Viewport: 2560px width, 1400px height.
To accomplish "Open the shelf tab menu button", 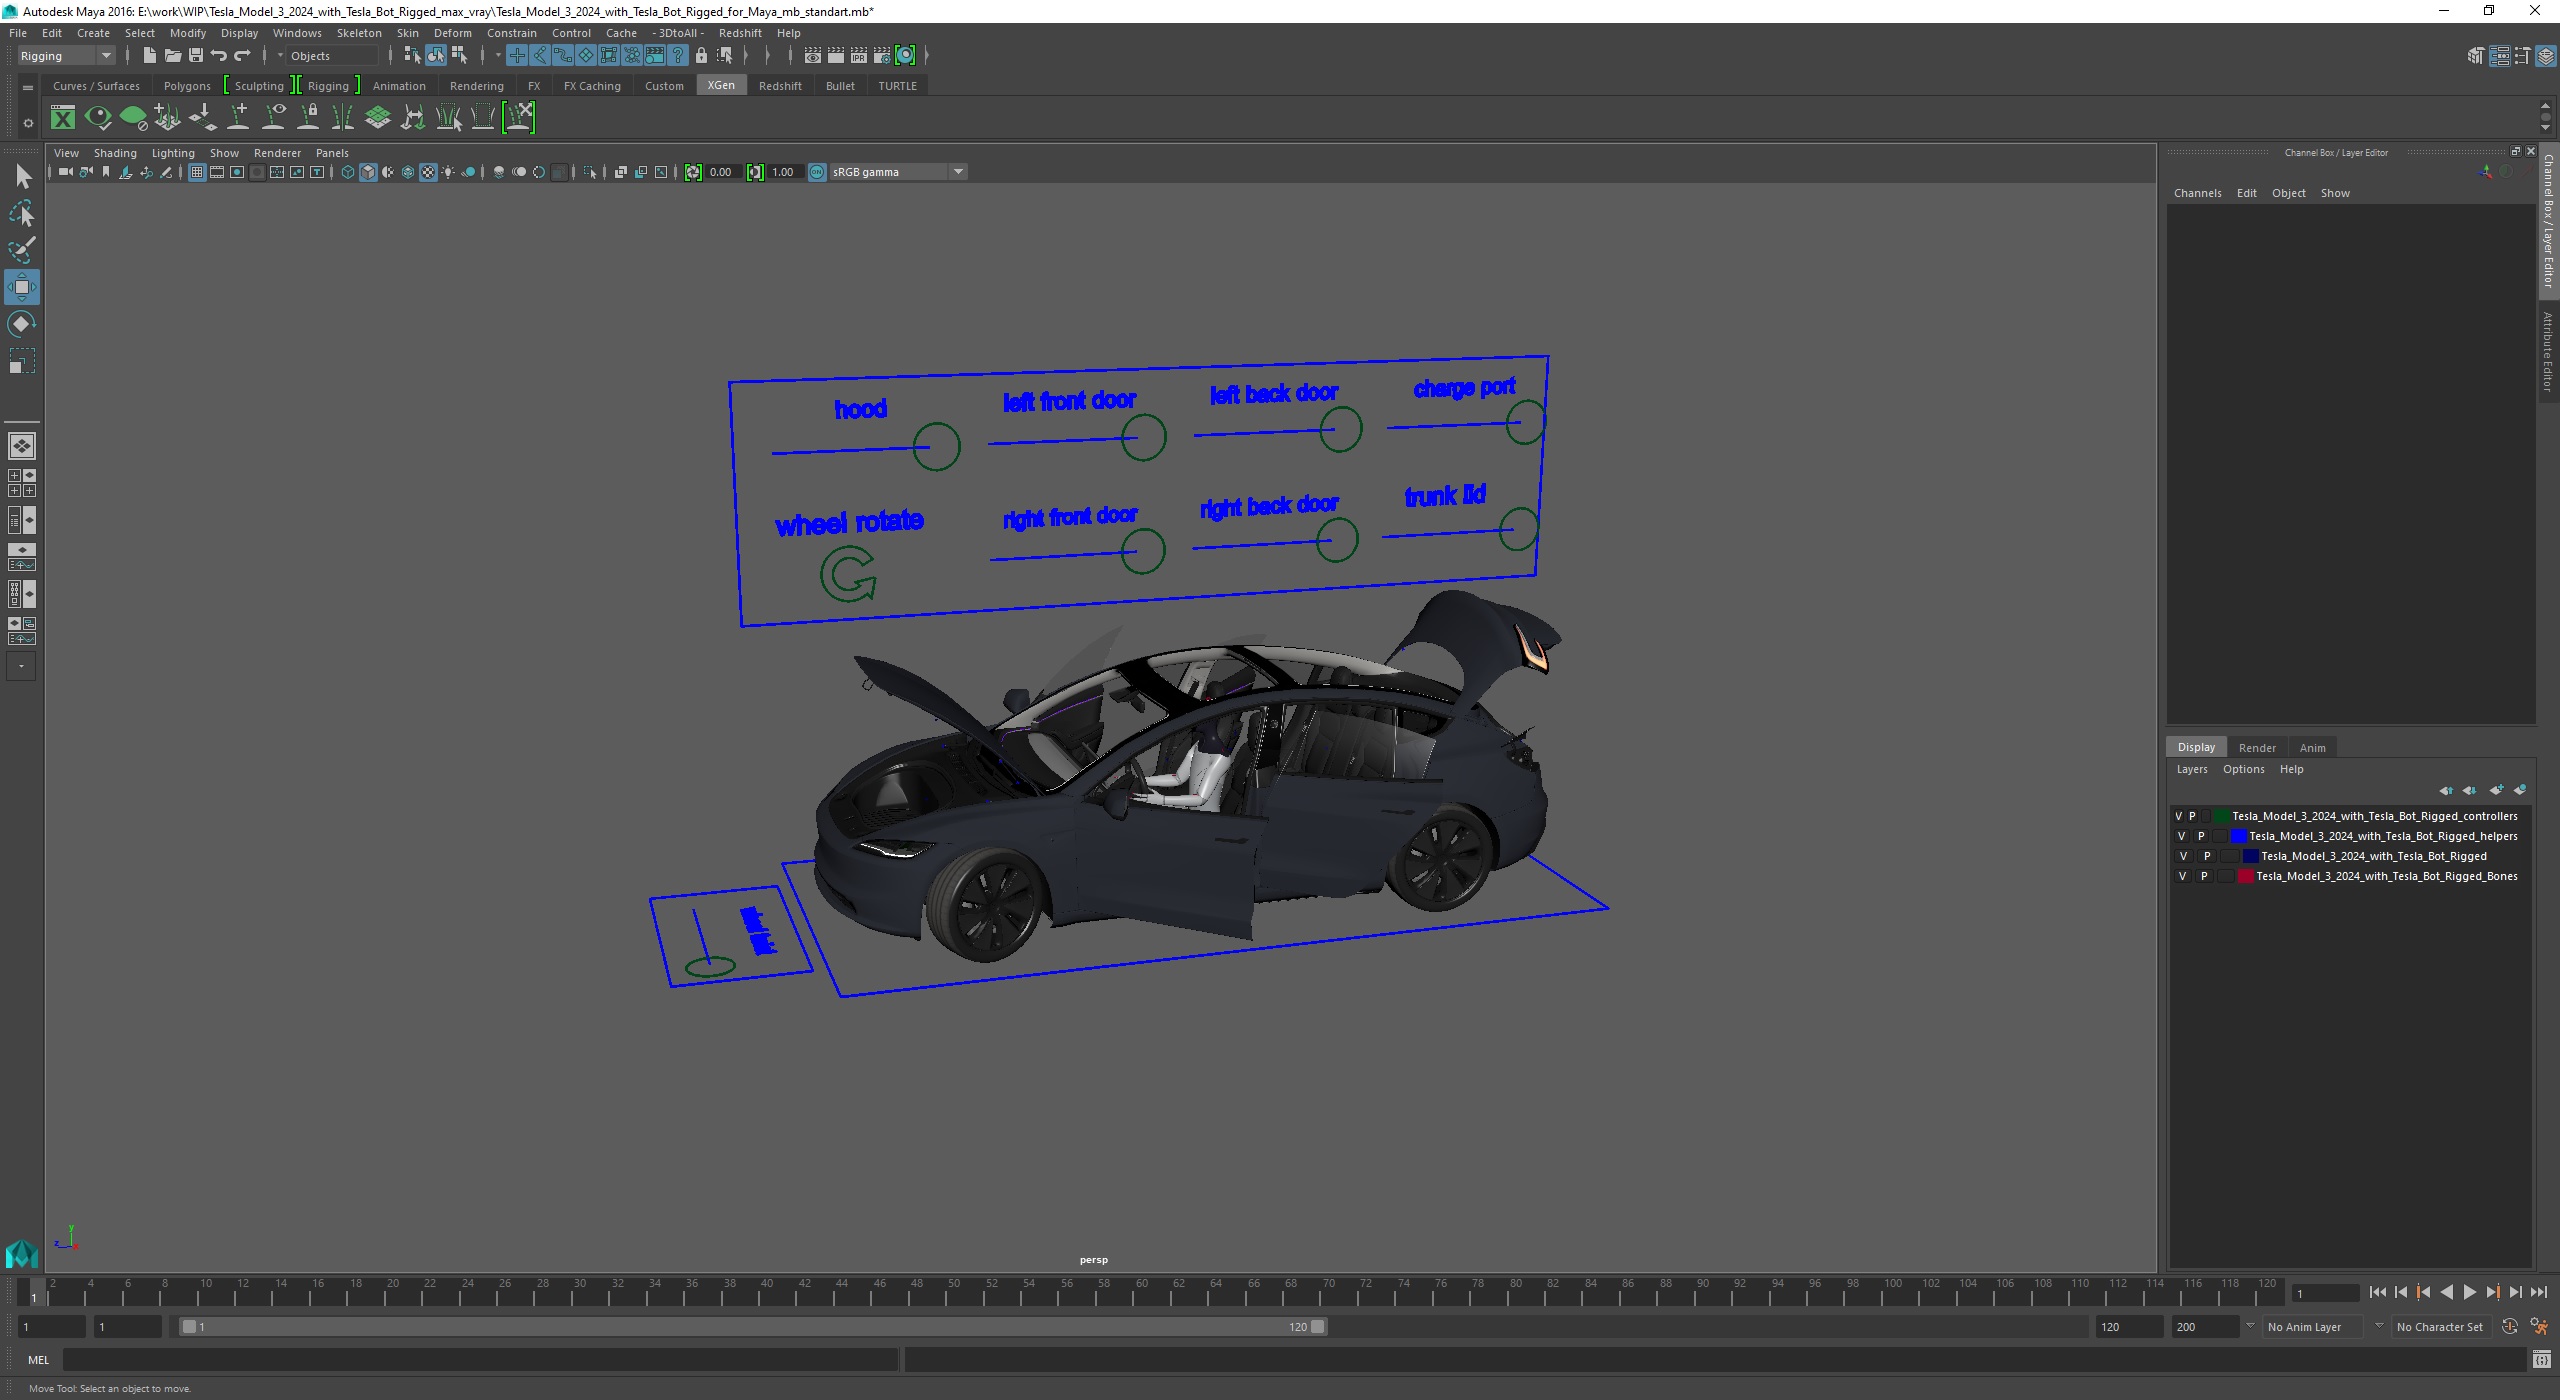I will (28, 88).
